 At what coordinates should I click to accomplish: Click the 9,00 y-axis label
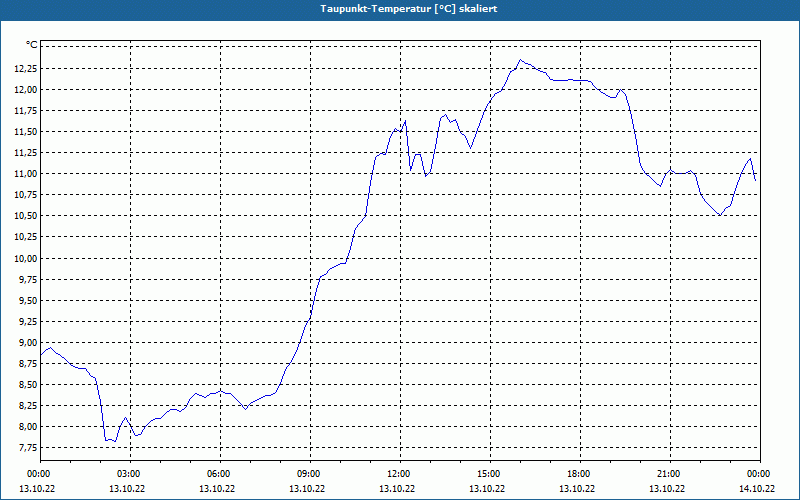click(28, 342)
